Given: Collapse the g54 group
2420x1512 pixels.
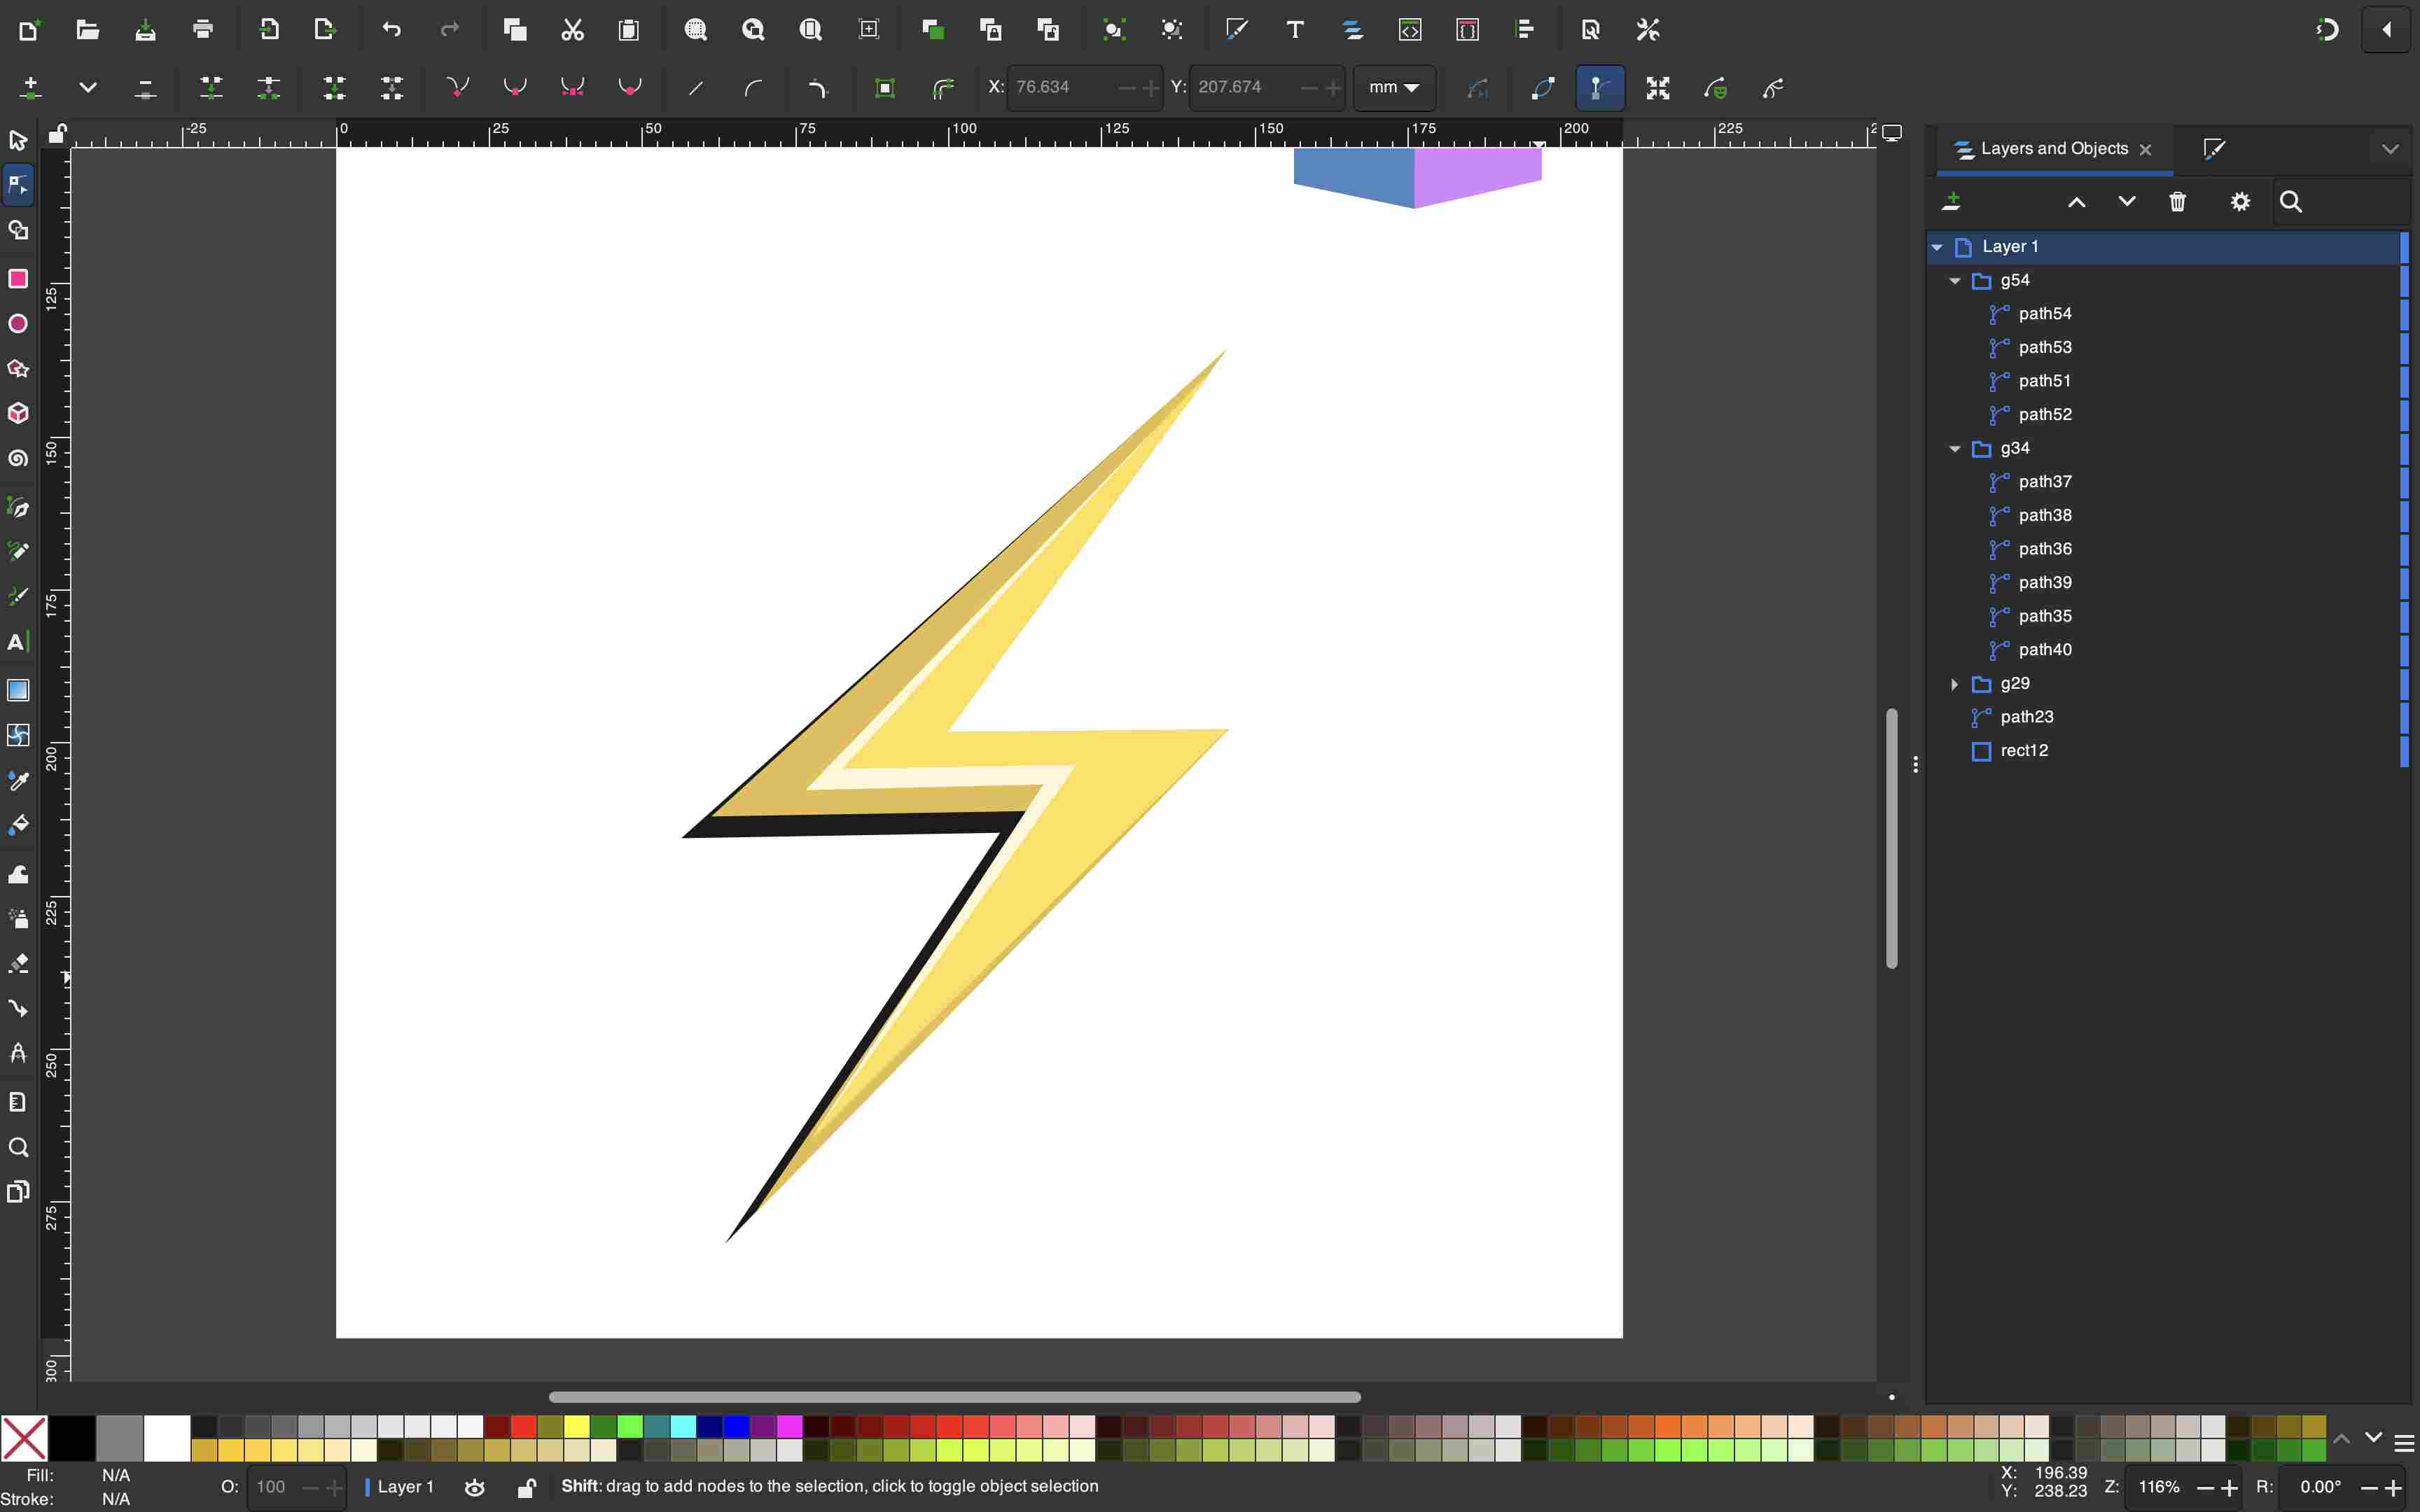Looking at the screenshot, I should [x=1955, y=281].
